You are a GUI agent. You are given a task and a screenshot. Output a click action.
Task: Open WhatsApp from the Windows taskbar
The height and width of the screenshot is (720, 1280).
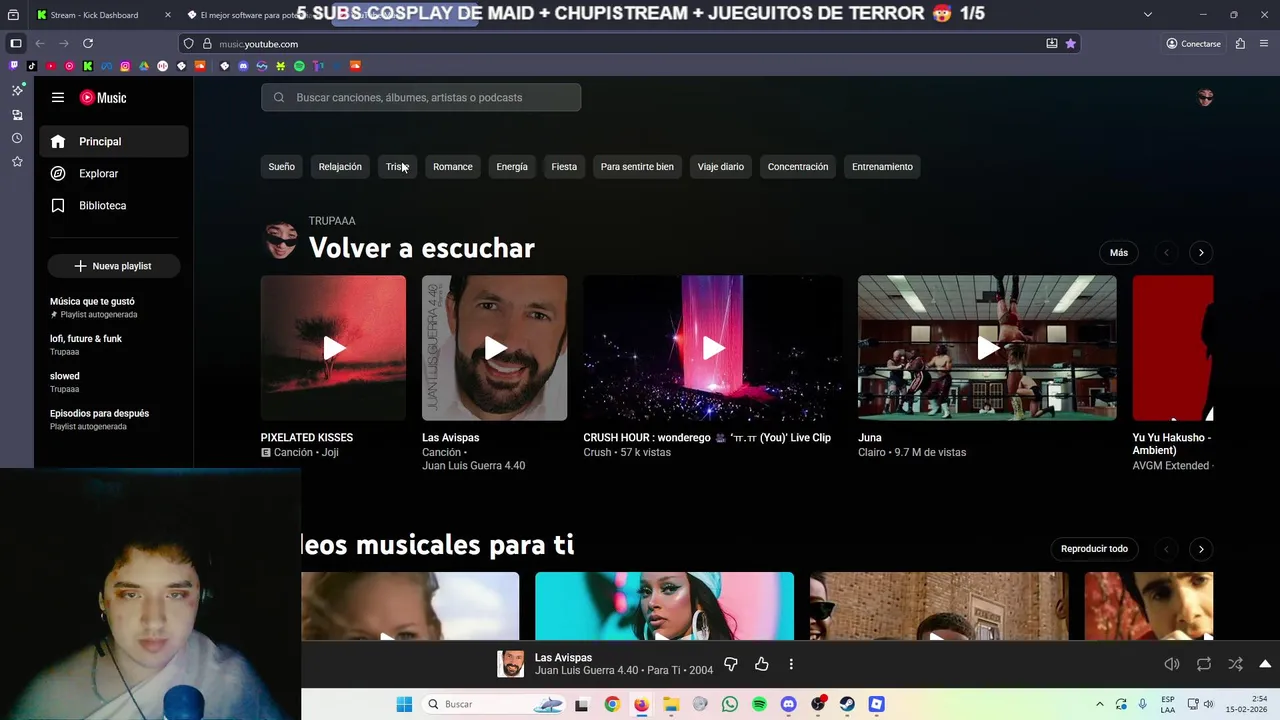point(730,704)
